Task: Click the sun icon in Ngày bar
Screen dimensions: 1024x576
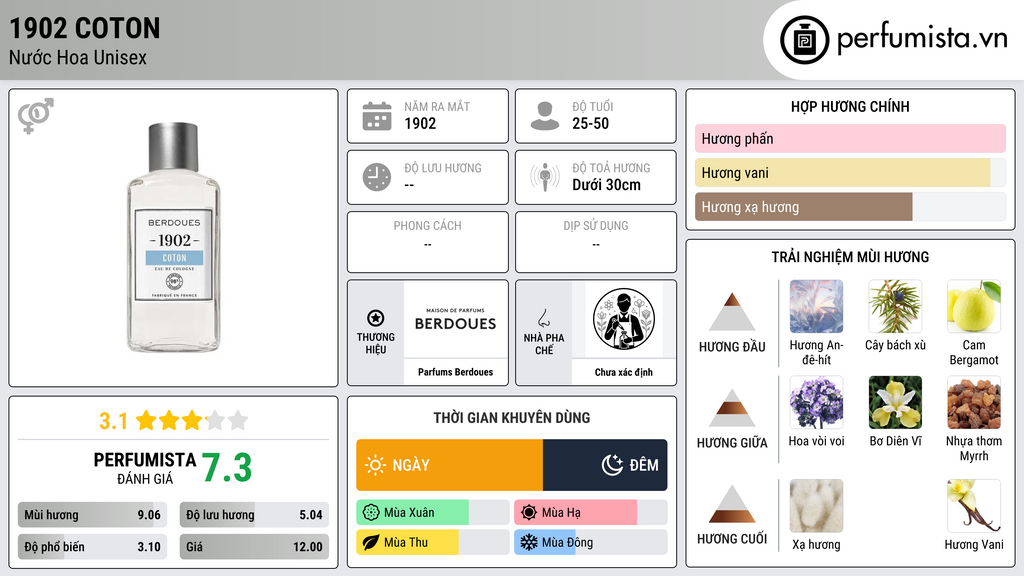Action: click(x=376, y=465)
